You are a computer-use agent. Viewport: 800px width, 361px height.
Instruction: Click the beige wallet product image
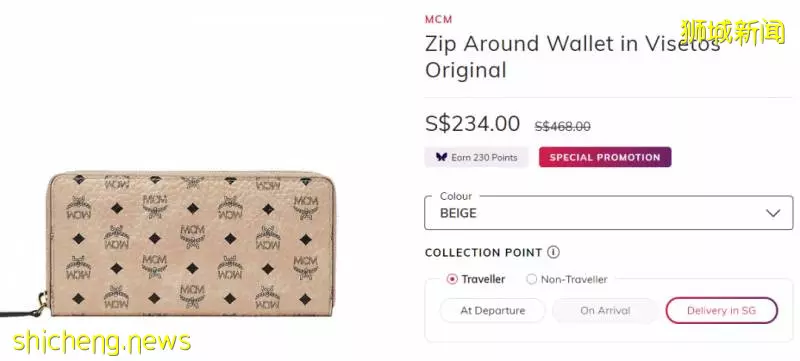tap(190, 244)
